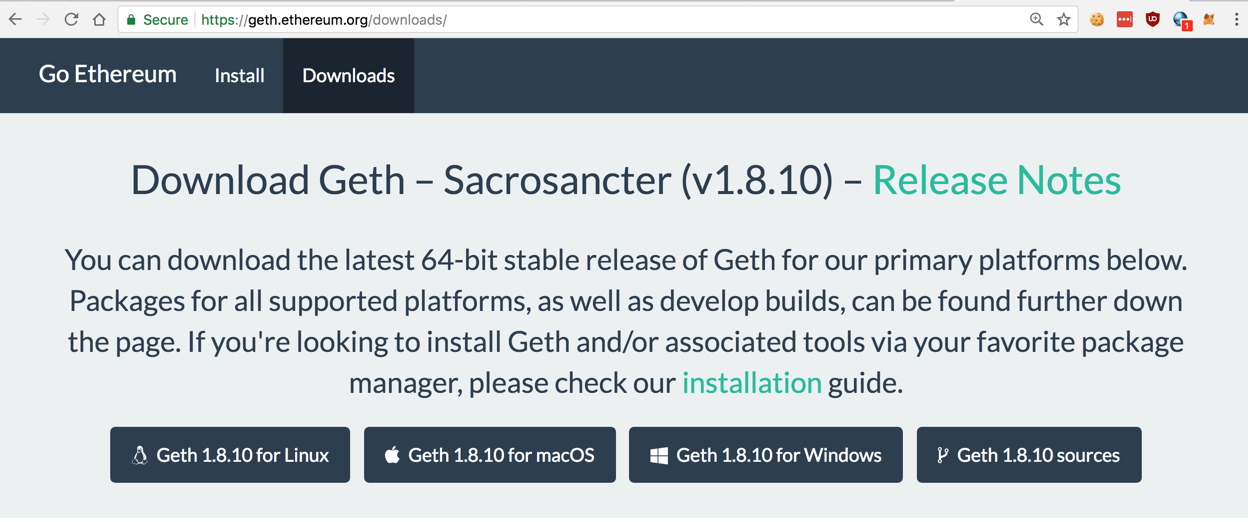The width and height of the screenshot is (1248, 522).
Task: Open the Chrome three-dot menu
Action: (1236, 19)
